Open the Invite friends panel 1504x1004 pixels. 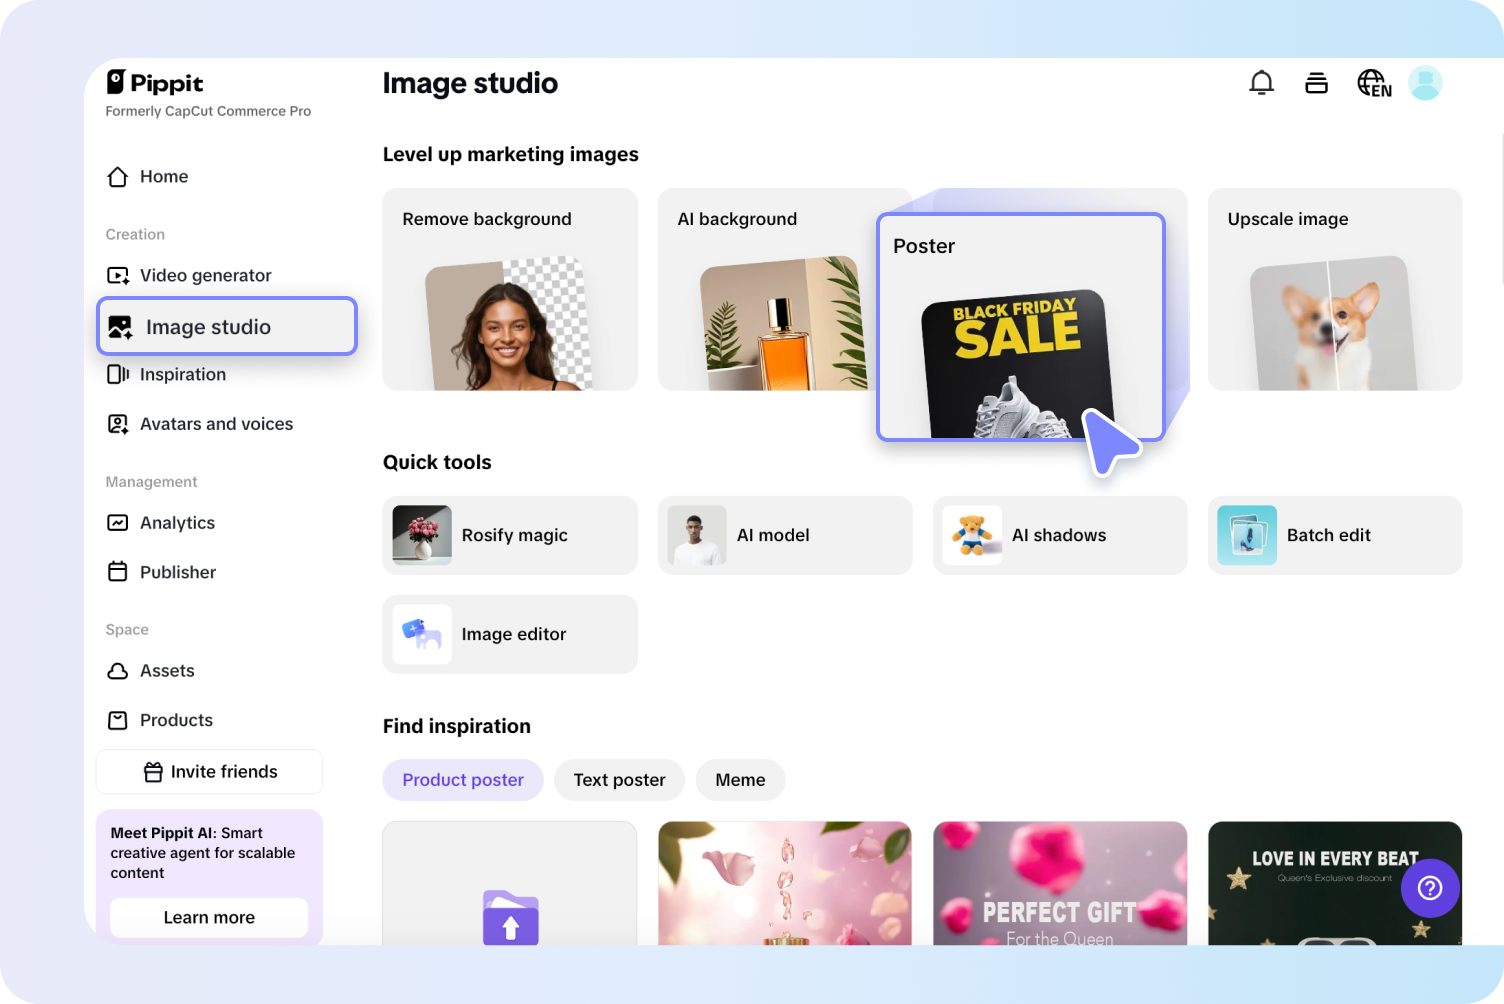[x=209, y=771]
